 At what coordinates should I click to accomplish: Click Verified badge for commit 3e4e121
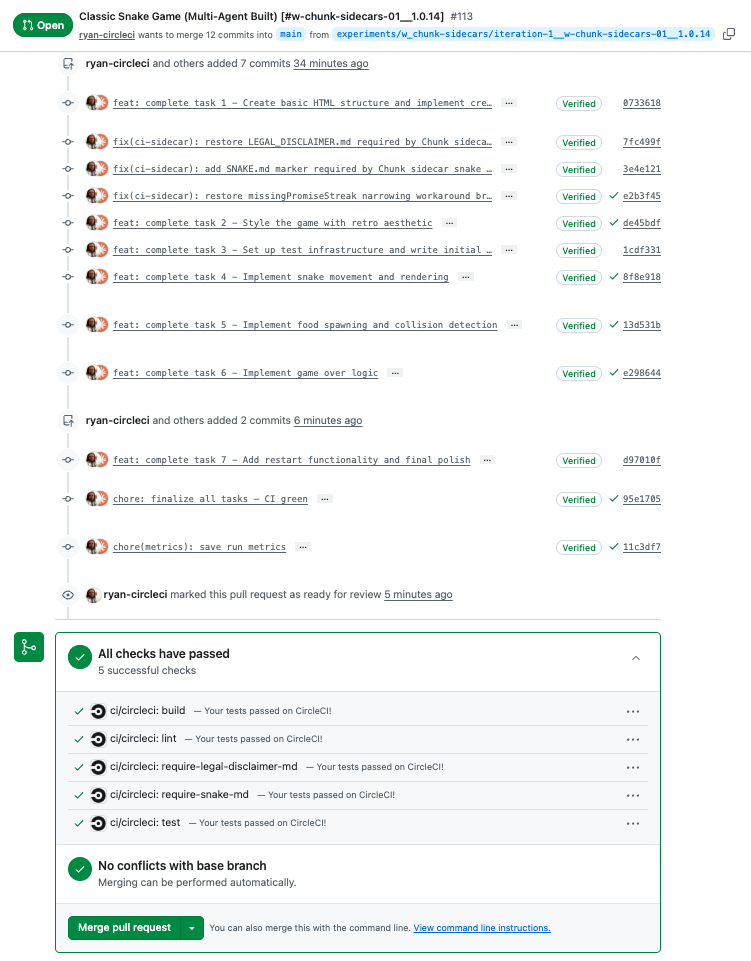tap(579, 170)
